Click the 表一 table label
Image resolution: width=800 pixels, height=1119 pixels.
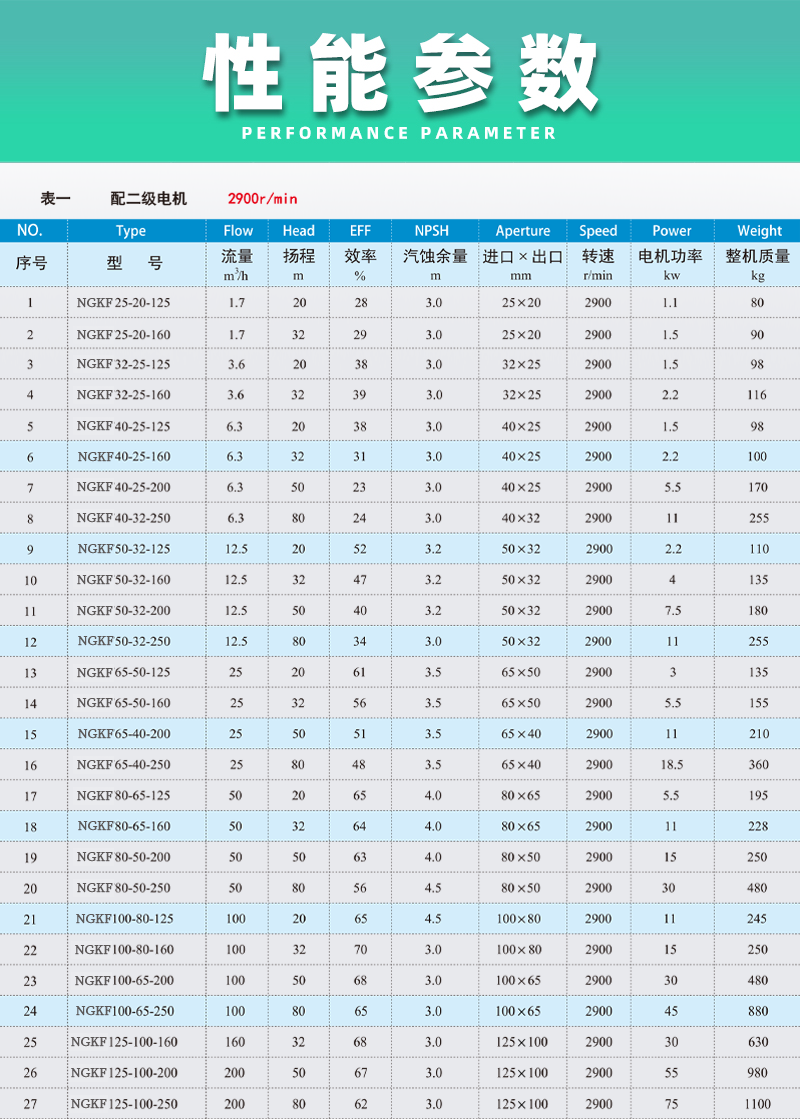(x=56, y=199)
